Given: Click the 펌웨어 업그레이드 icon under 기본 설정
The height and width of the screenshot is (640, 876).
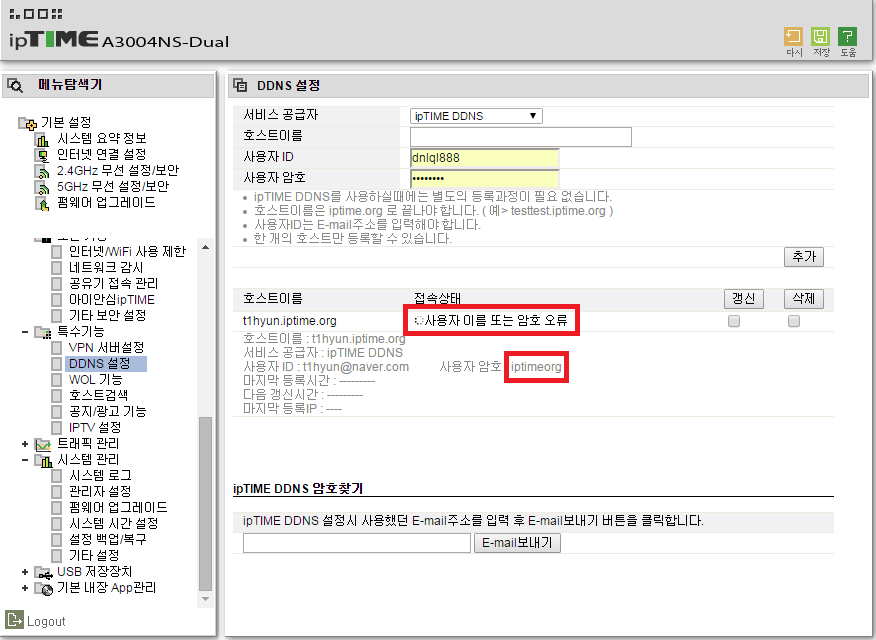Looking at the screenshot, I should point(42,203).
